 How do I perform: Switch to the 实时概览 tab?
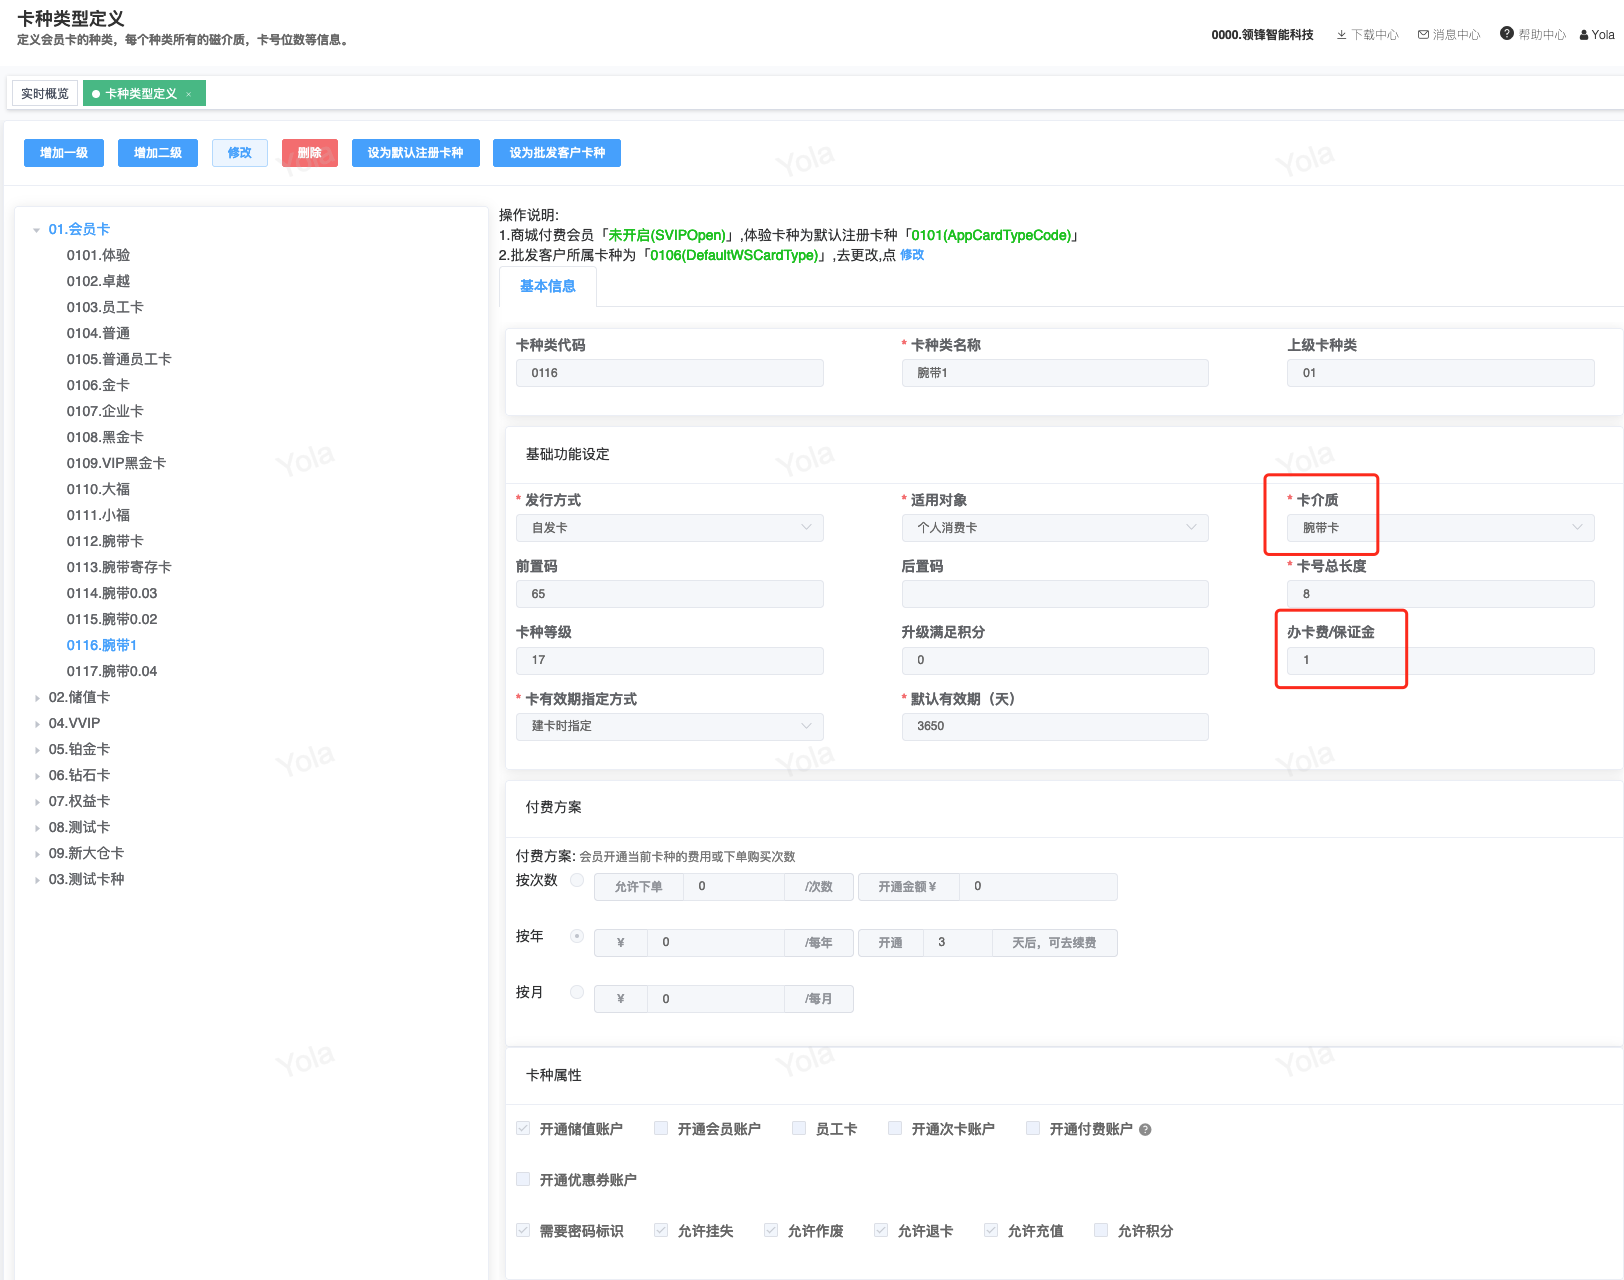[45, 94]
